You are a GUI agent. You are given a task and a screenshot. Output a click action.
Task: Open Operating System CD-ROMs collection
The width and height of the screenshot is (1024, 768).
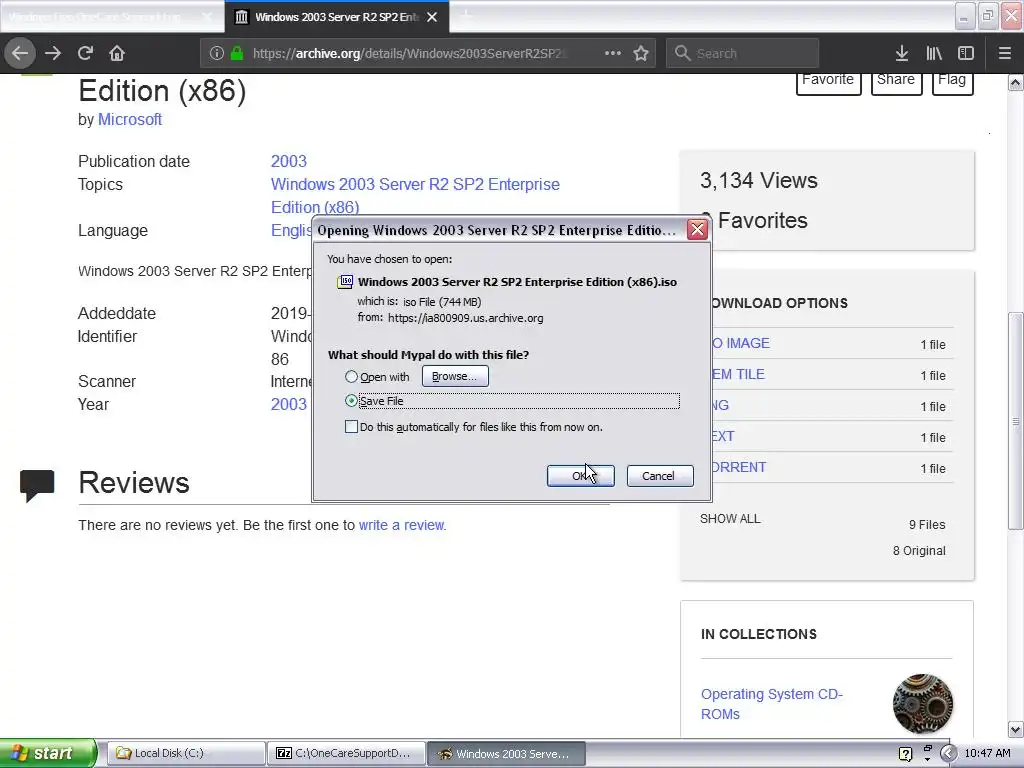[772, 704]
